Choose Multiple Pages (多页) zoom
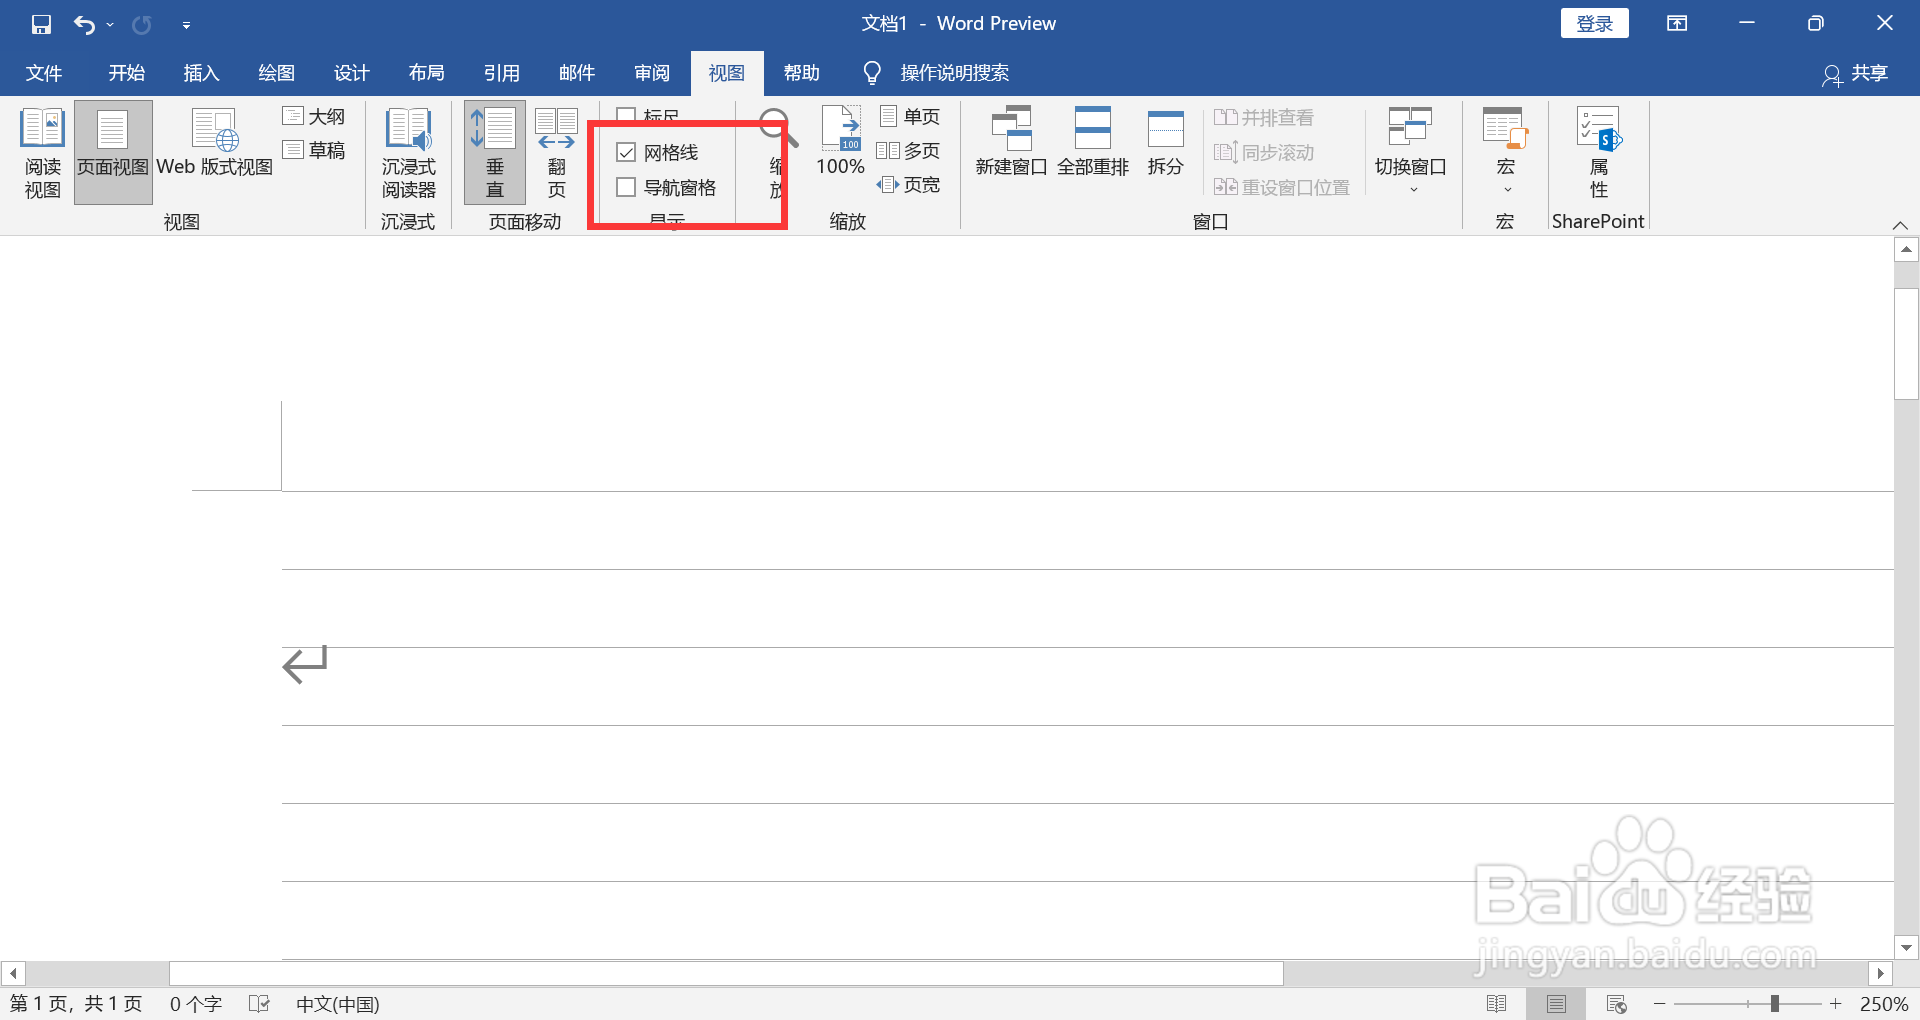 tap(909, 151)
